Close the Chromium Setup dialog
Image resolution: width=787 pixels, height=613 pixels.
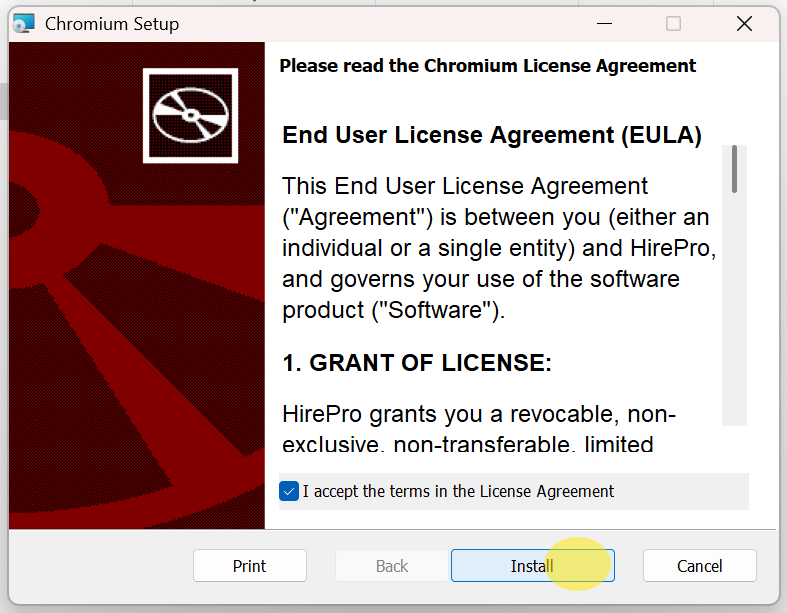[744, 24]
